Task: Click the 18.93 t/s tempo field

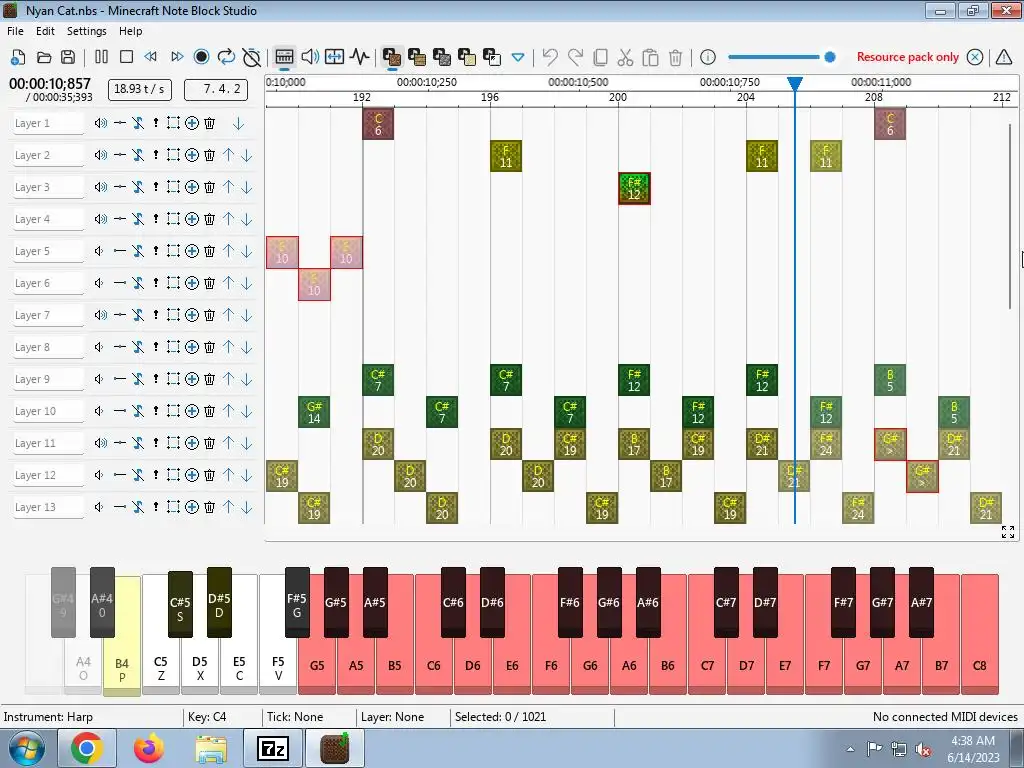Action: (140, 89)
